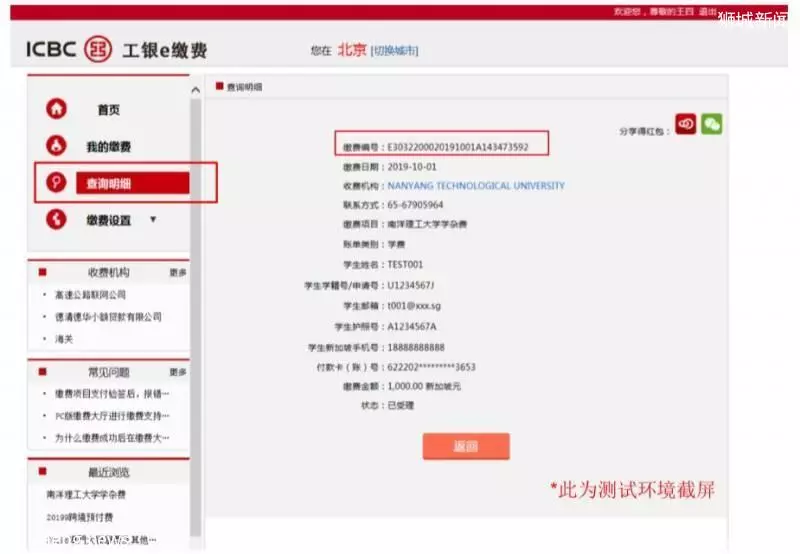Share via the red Weibo icon

(x=686, y=124)
